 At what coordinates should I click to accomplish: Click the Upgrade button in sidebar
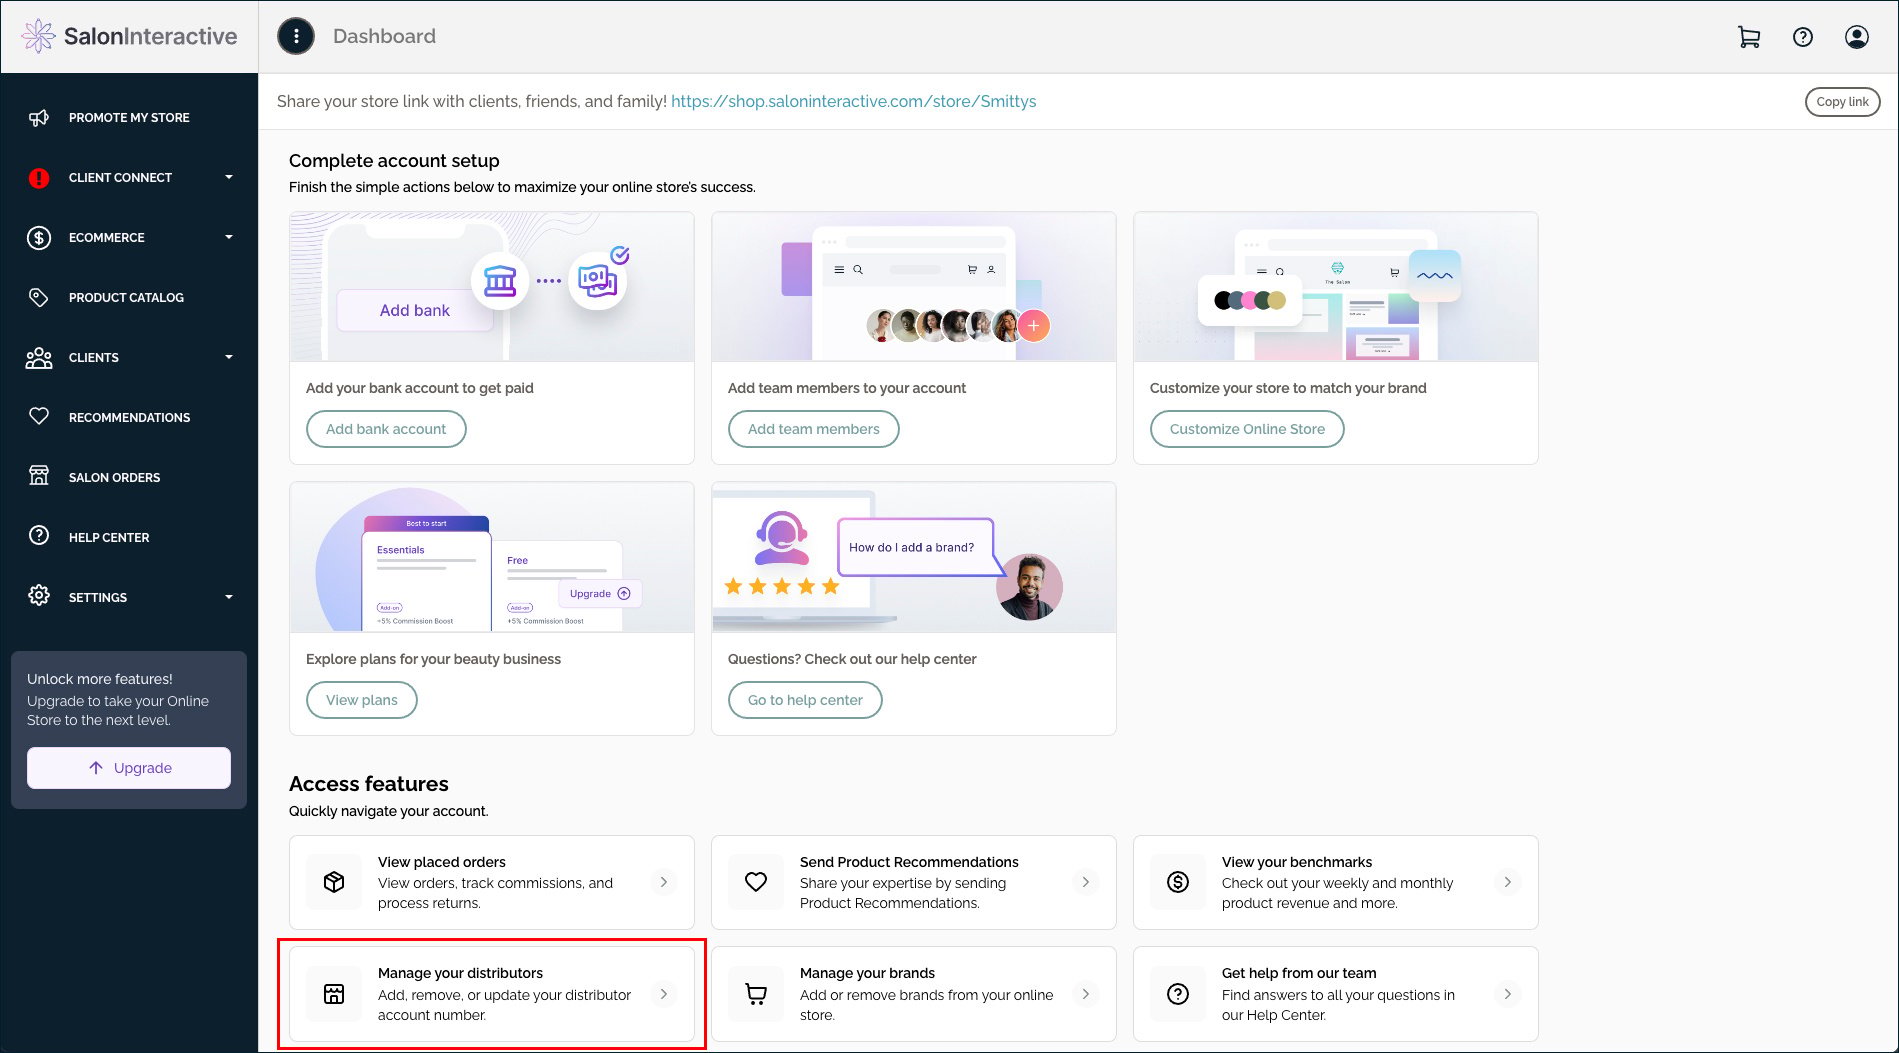129,768
